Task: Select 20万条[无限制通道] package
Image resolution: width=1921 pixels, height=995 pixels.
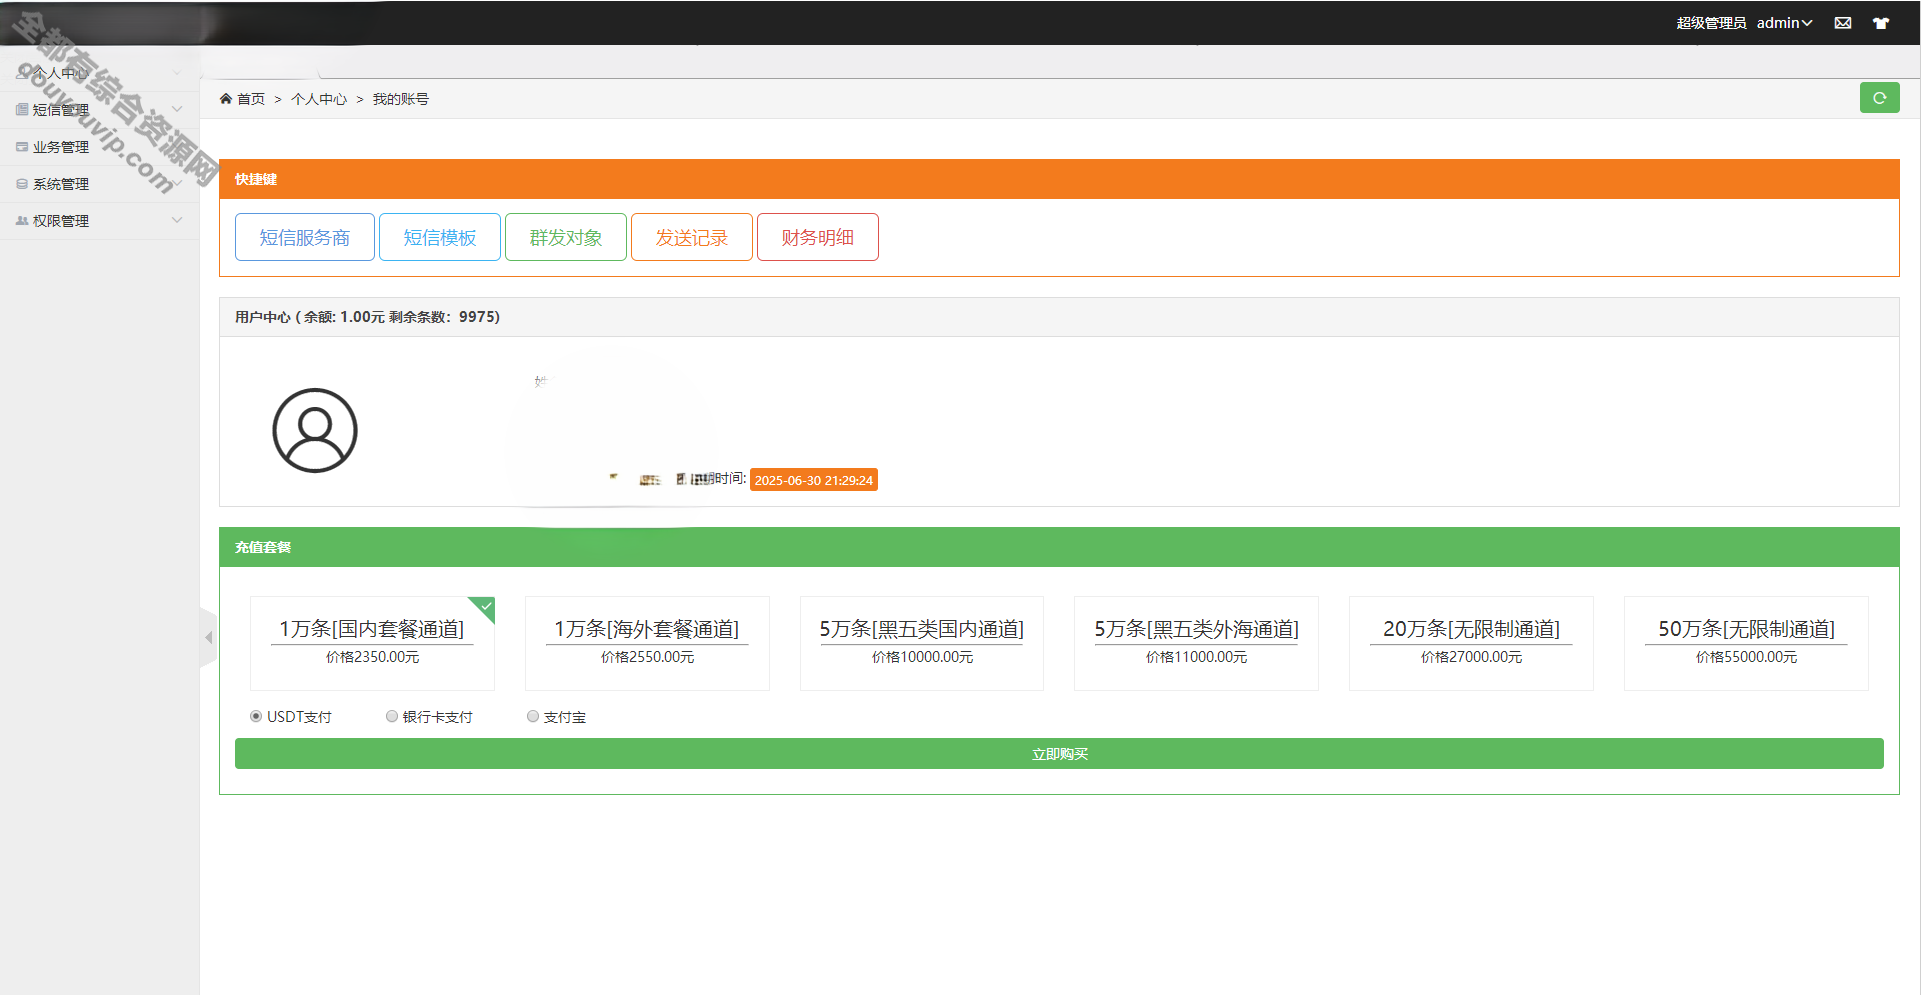Action: [x=1471, y=643]
